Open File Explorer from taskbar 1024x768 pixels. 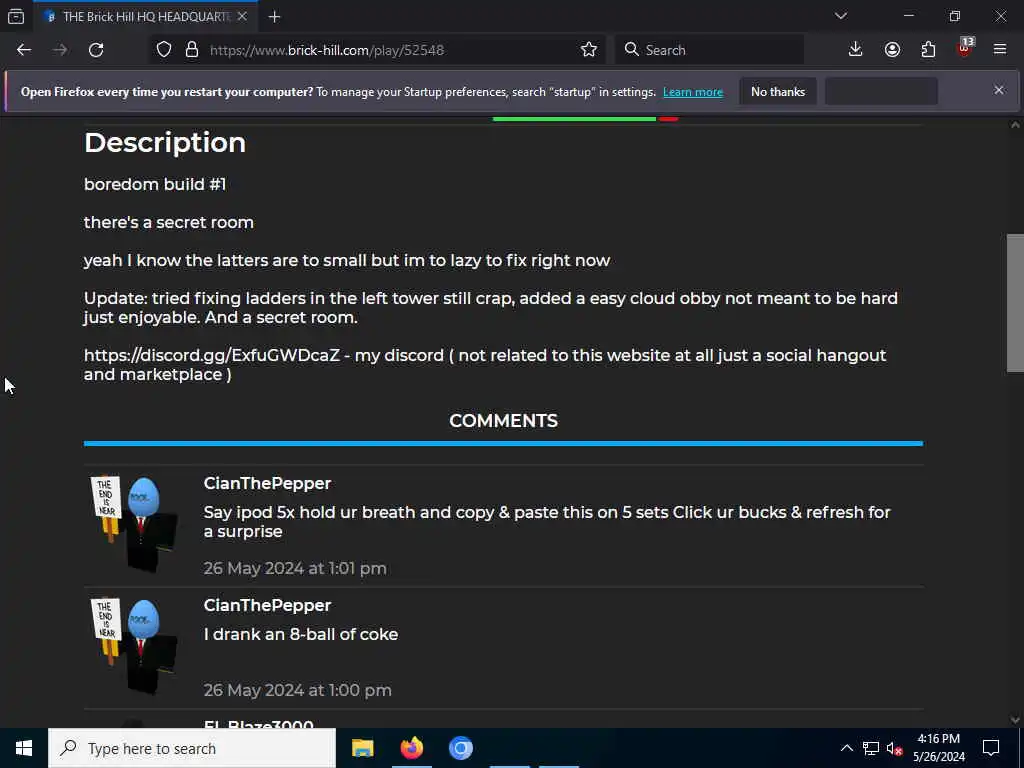point(362,748)
